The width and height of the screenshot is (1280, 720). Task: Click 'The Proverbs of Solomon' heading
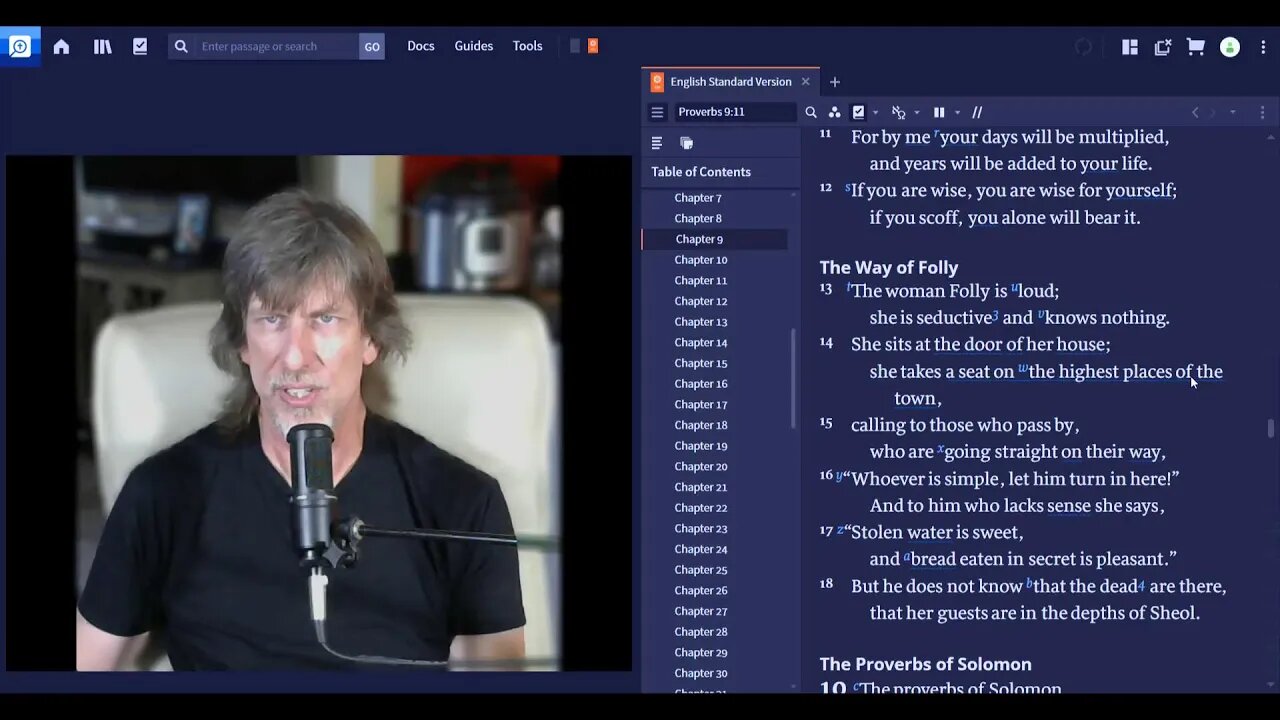point(925,664)
